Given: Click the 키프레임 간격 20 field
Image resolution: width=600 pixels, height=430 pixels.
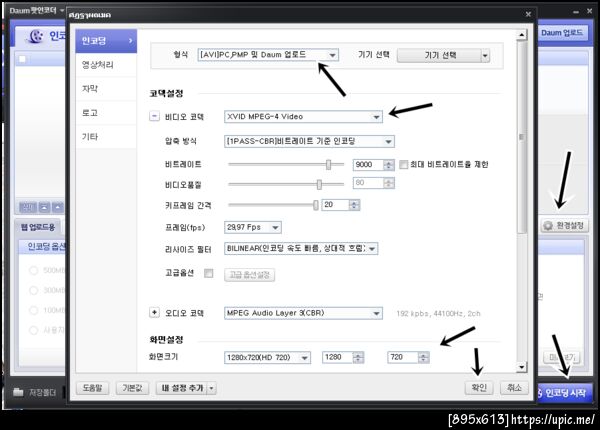Looking at the screenshot, I should click(x=335, y=205).
